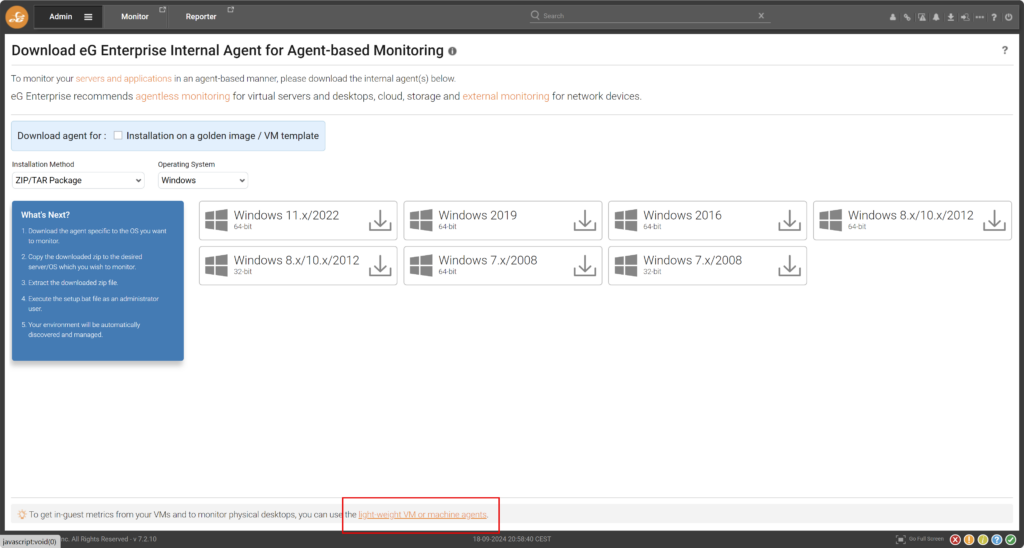Click the Windows 2016 tile label
This screenshot has height=548, width=1024.
click(x=682, y=216)
